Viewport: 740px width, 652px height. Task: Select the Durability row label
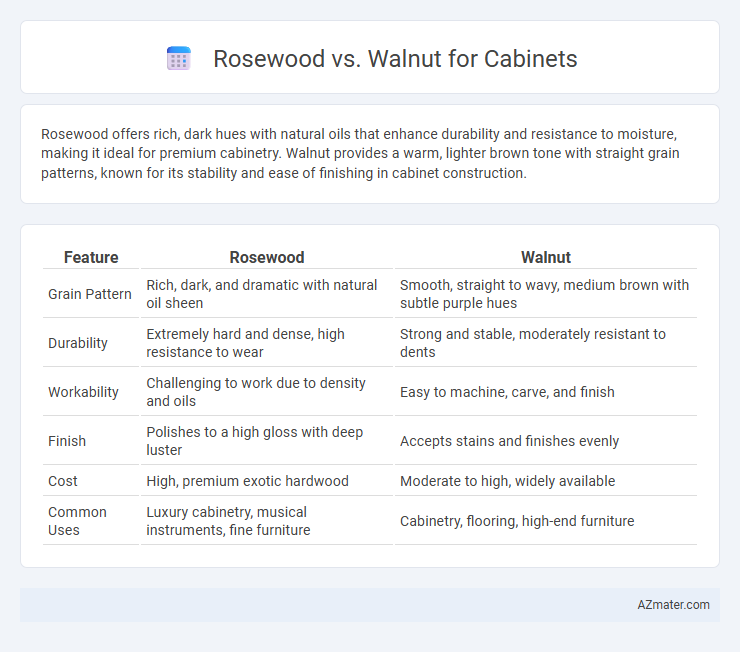coord(78,343)
